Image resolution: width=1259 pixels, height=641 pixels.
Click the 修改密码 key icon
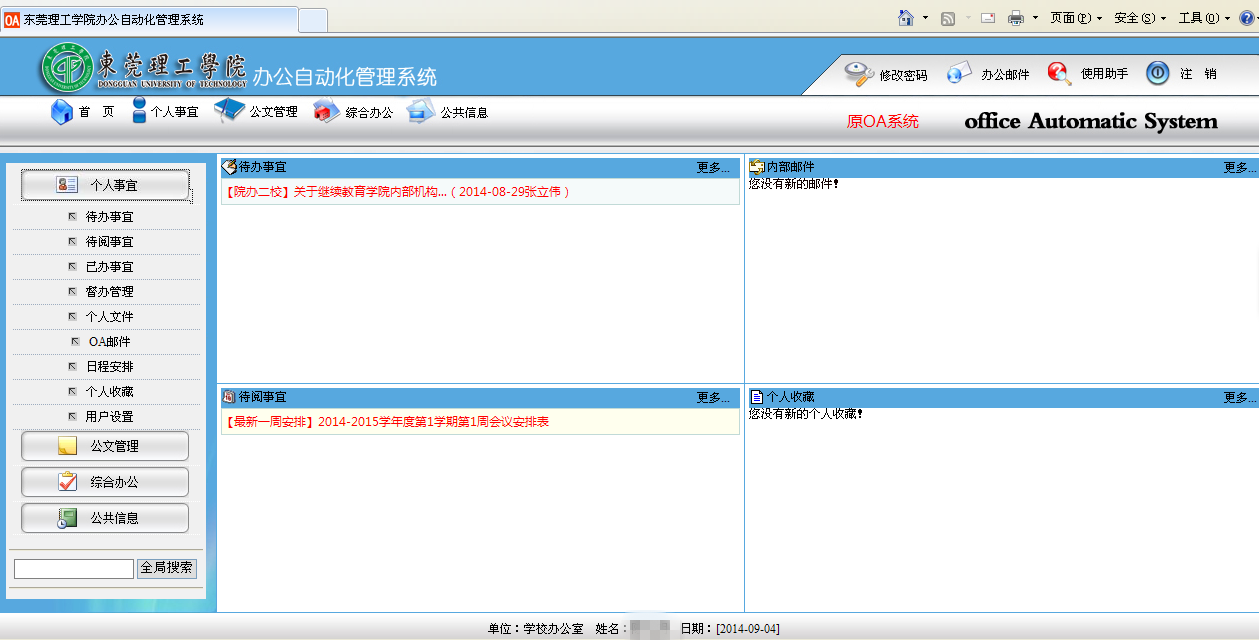[859, 74]
